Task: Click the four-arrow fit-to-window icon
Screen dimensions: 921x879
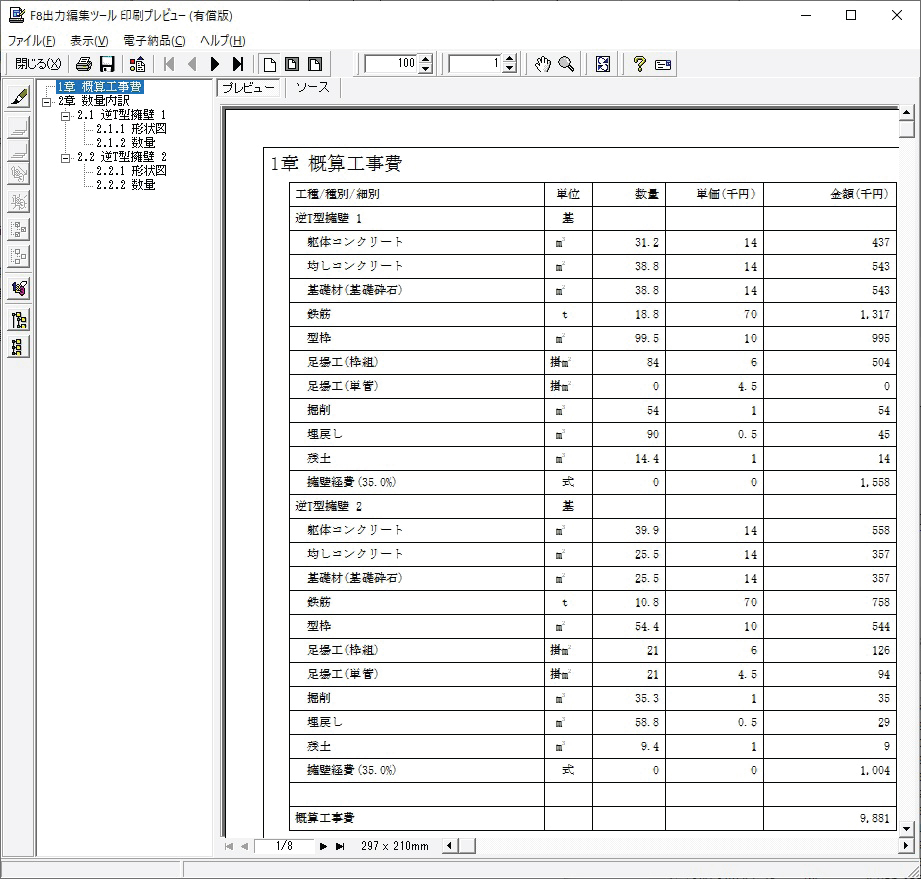Action: coord(603,64)
